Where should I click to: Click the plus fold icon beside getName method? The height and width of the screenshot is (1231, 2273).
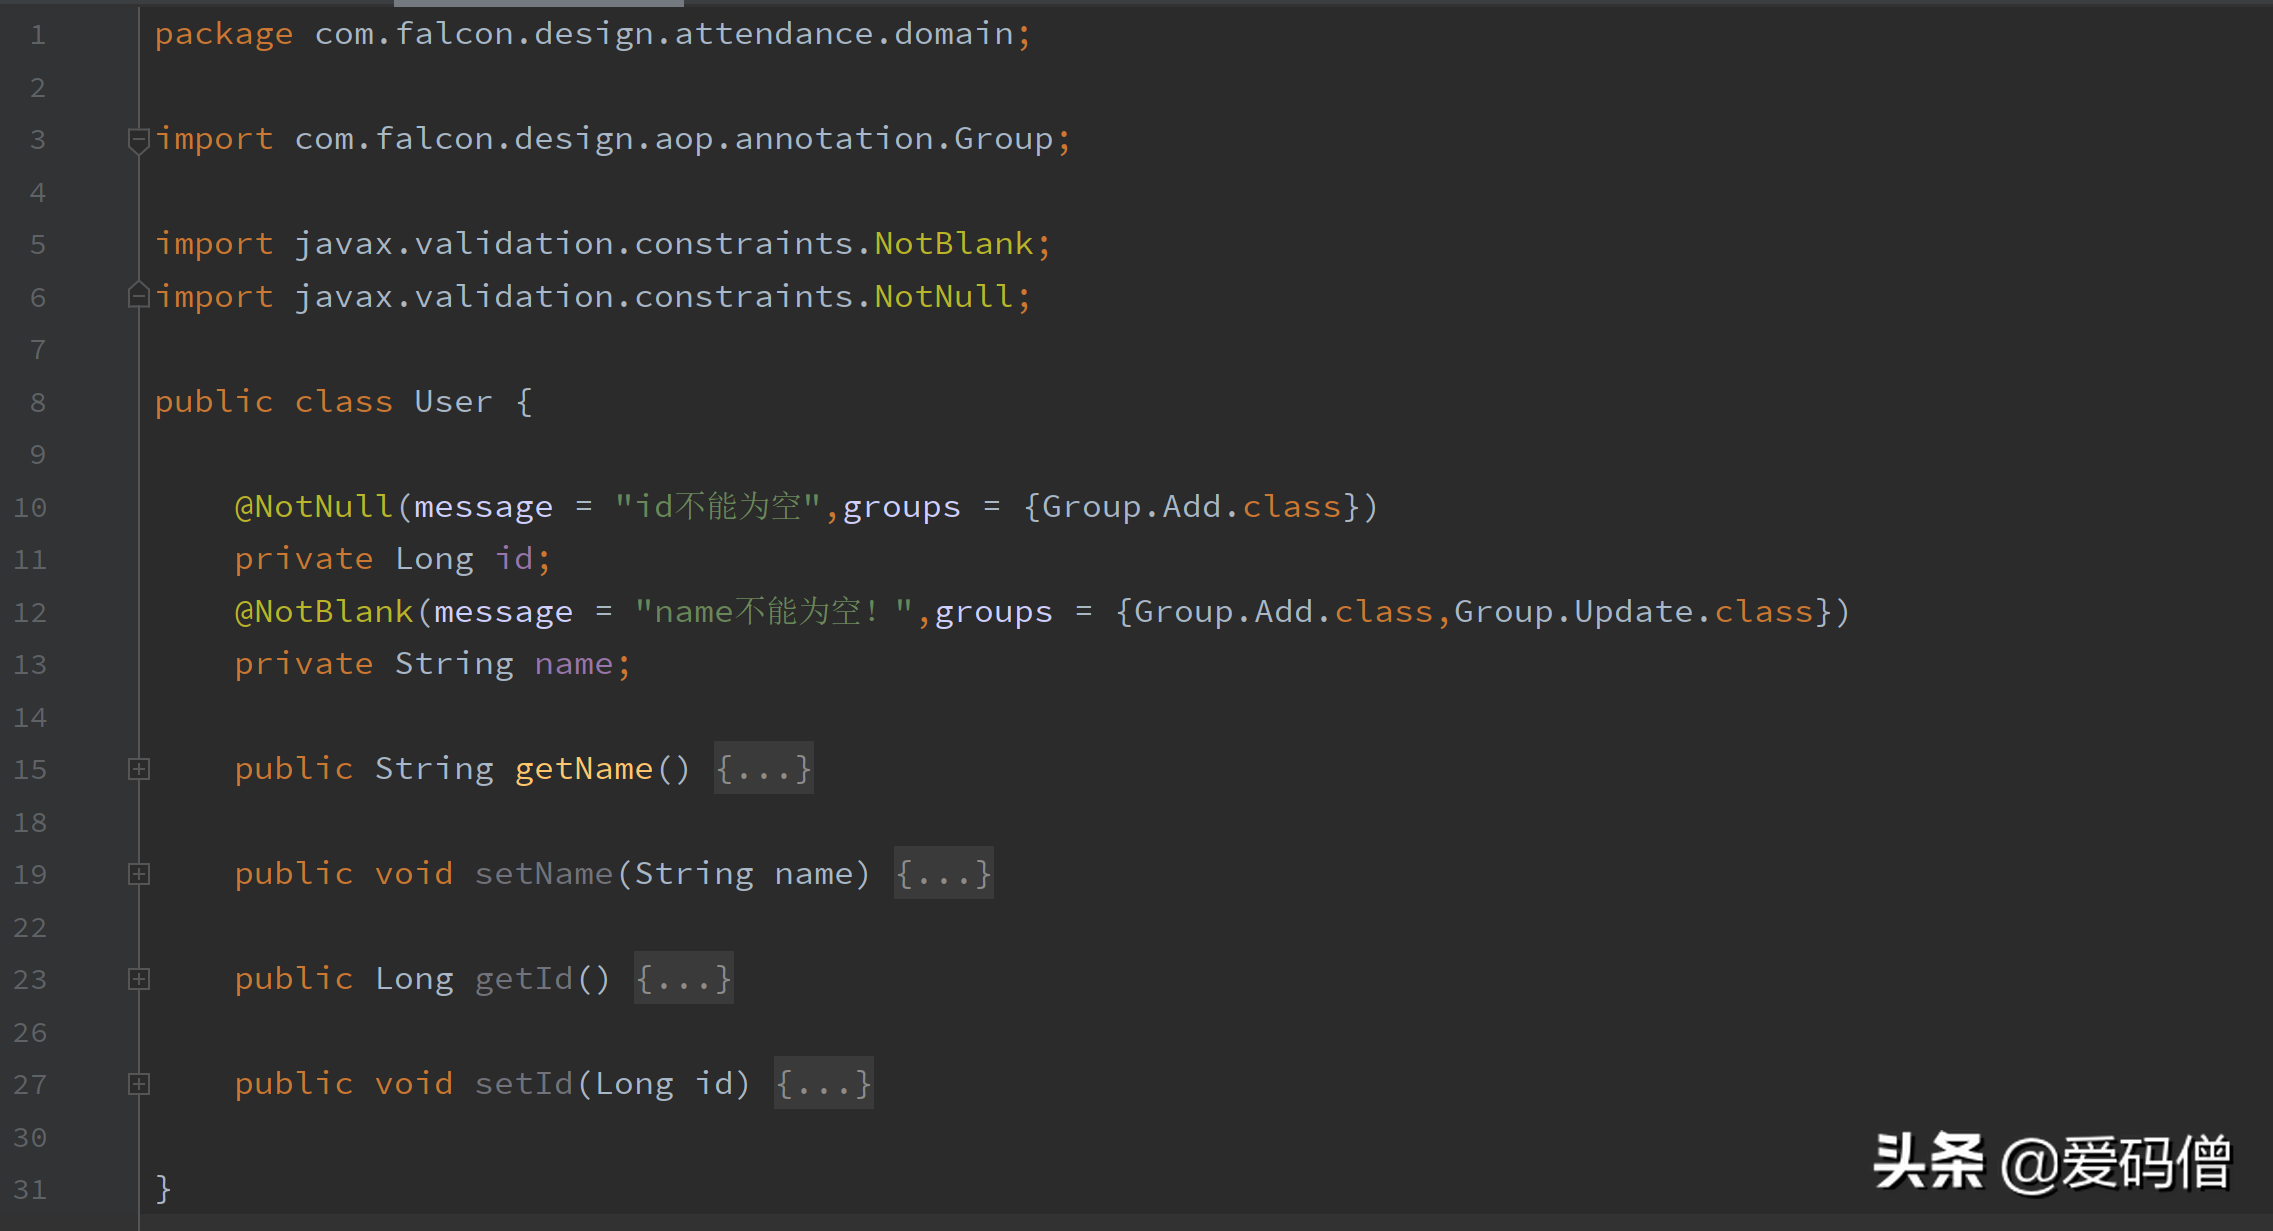pyautogui.click(x=139, y=768)
